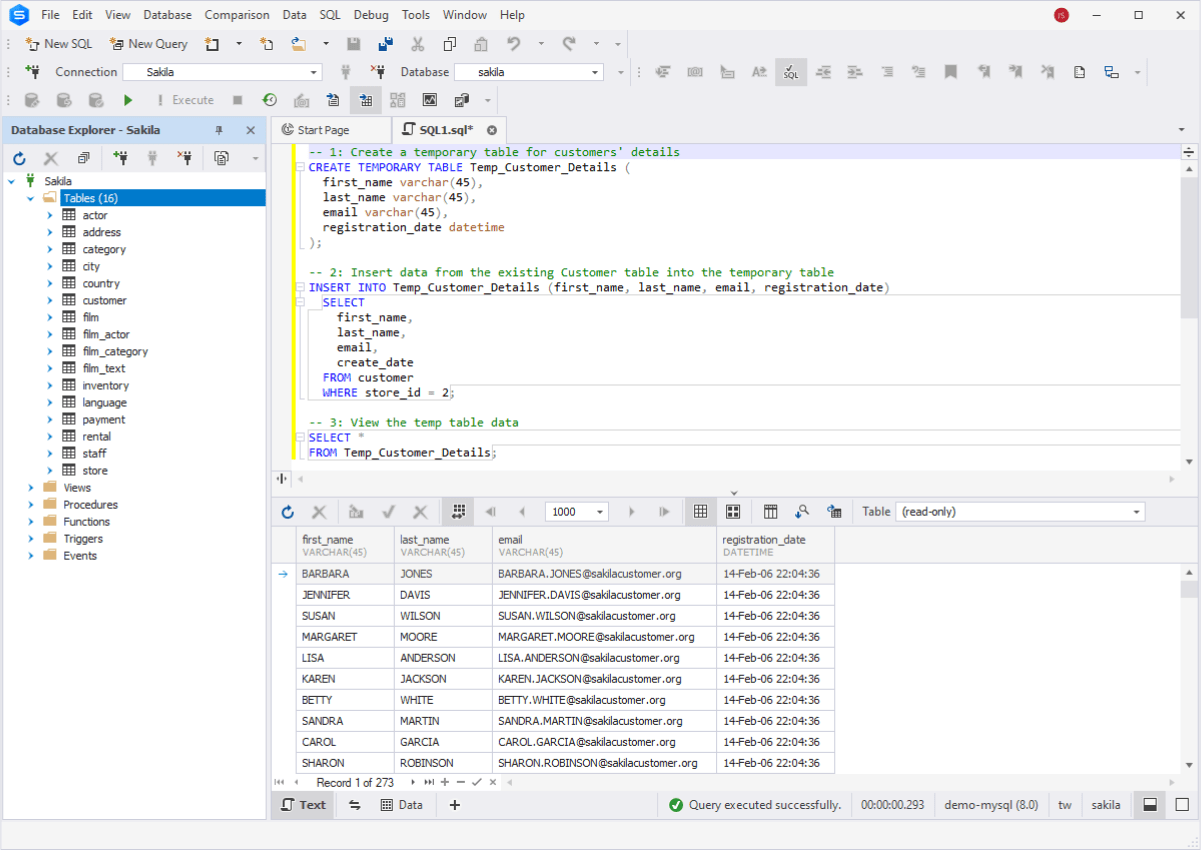Close the Database Explorer panel
The image size is (1201, 850).
coord(251,130)
